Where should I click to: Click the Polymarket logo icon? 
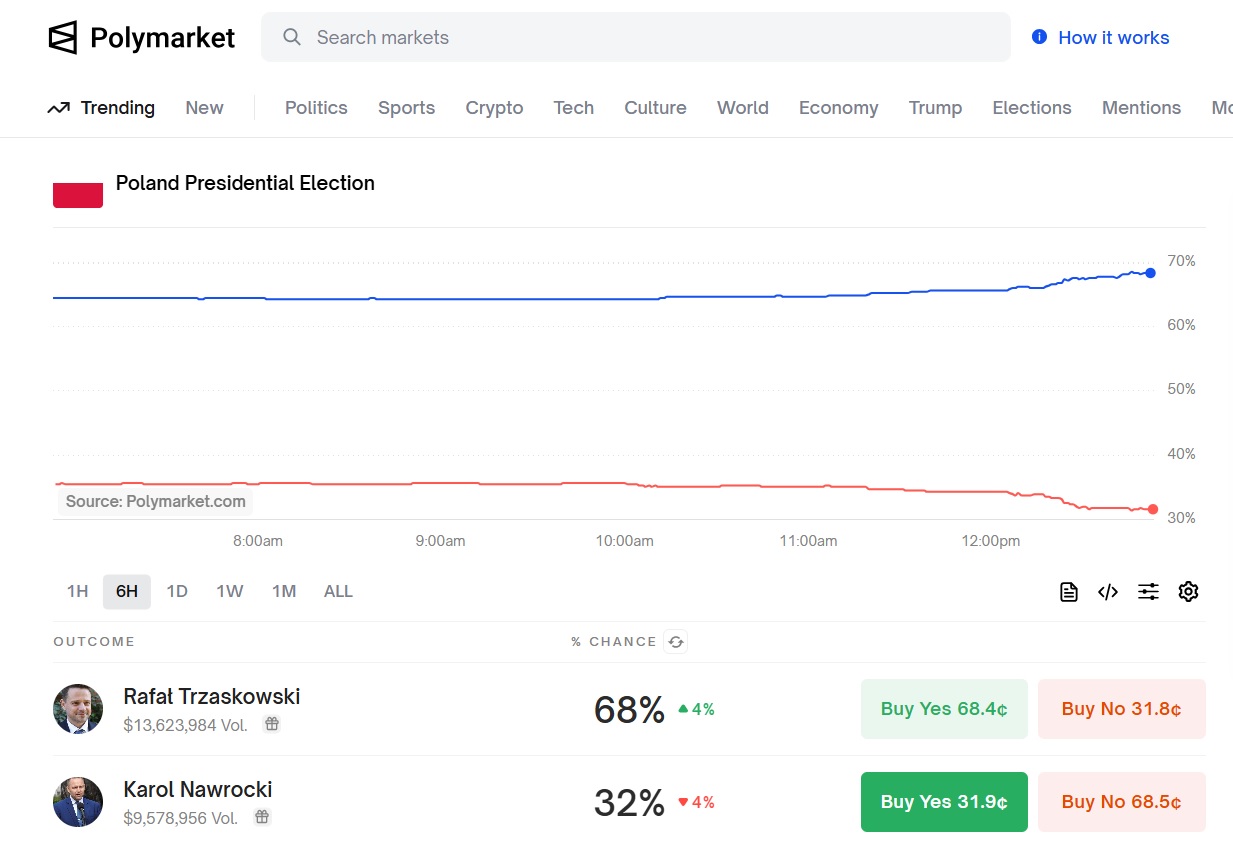[62, 38]
